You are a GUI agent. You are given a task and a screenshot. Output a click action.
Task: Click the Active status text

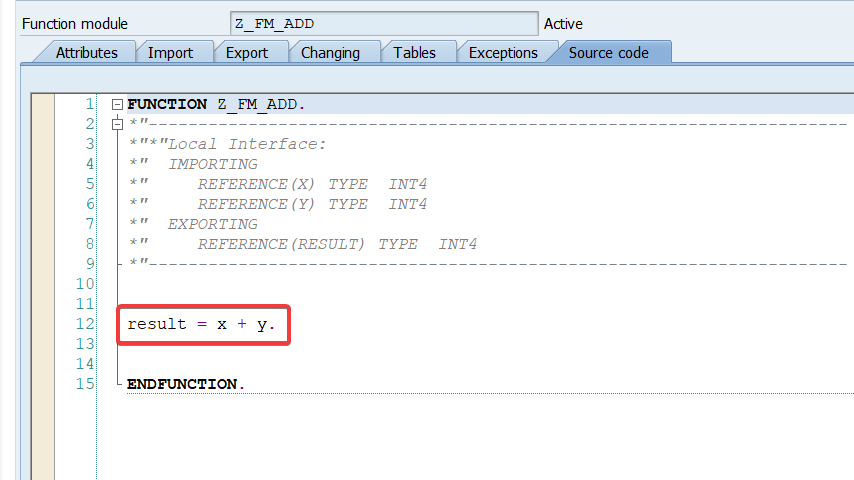pyautogui.click(x=563, y=24)
